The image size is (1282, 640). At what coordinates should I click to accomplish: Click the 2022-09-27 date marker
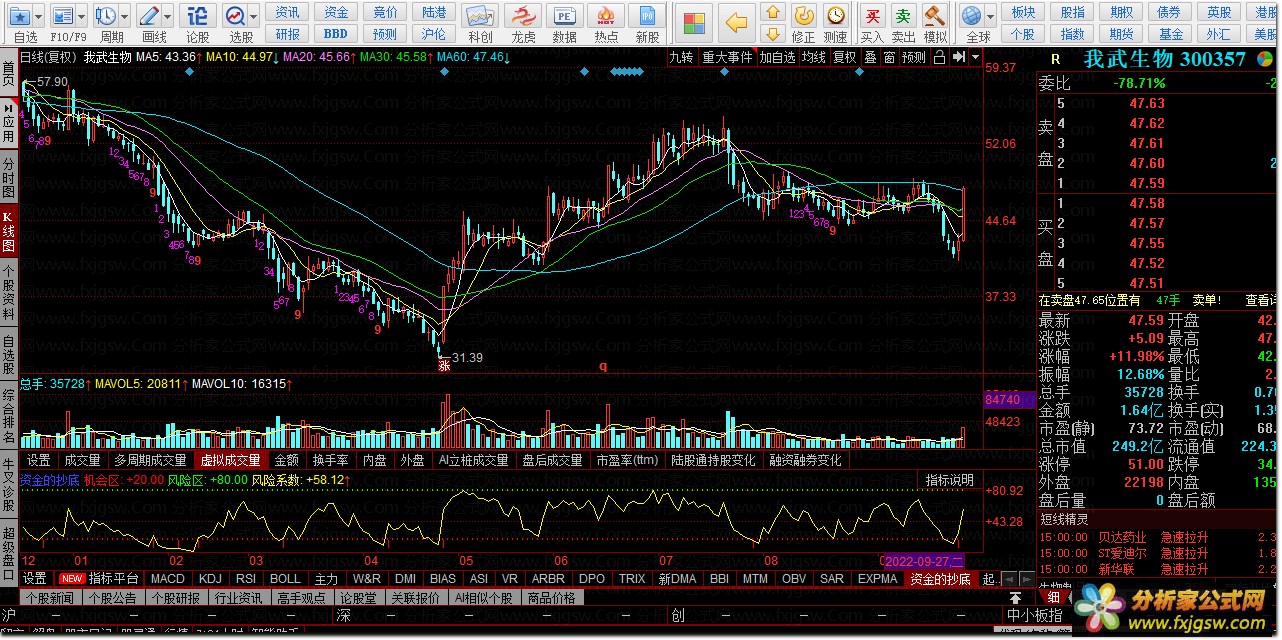[x=922, y=560]
